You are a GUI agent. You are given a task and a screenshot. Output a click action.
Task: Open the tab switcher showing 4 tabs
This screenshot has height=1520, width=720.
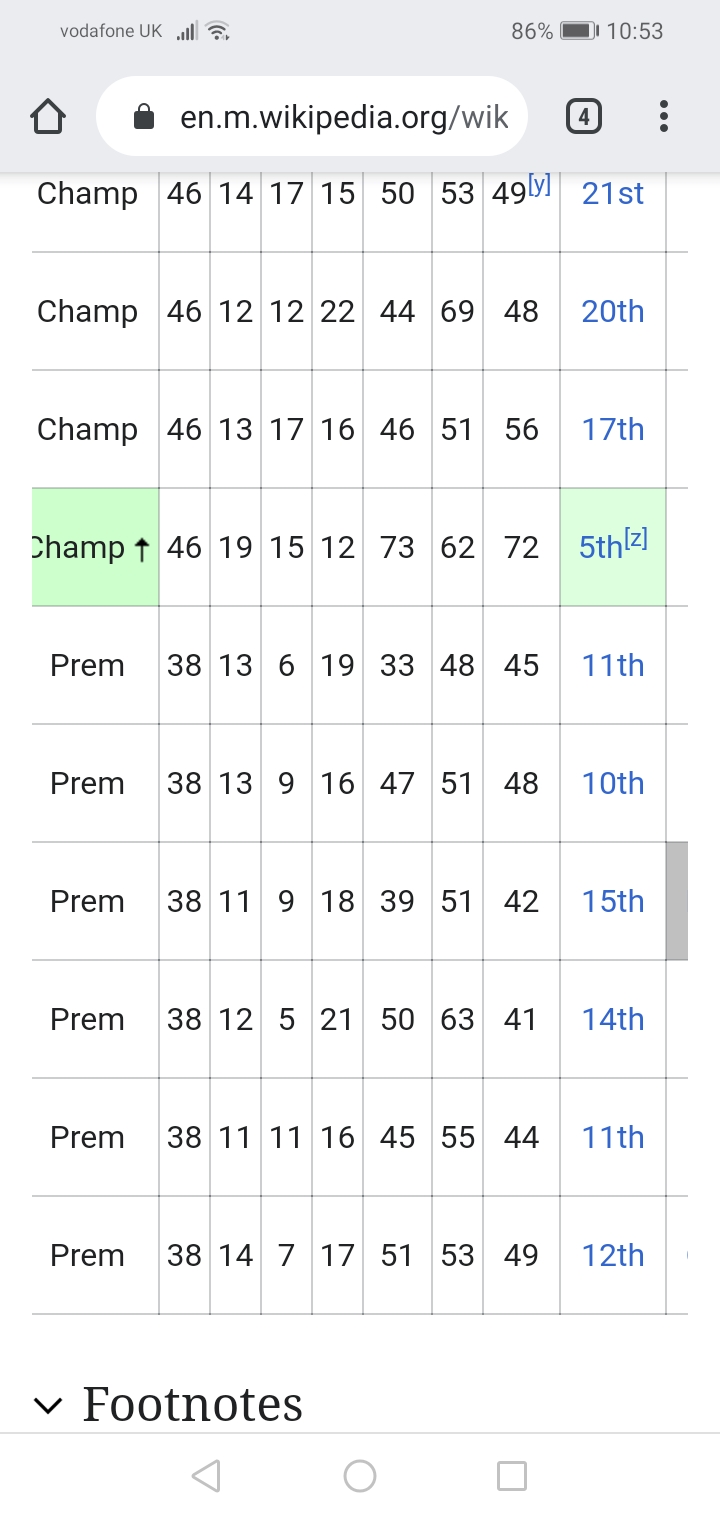(584, 117)
